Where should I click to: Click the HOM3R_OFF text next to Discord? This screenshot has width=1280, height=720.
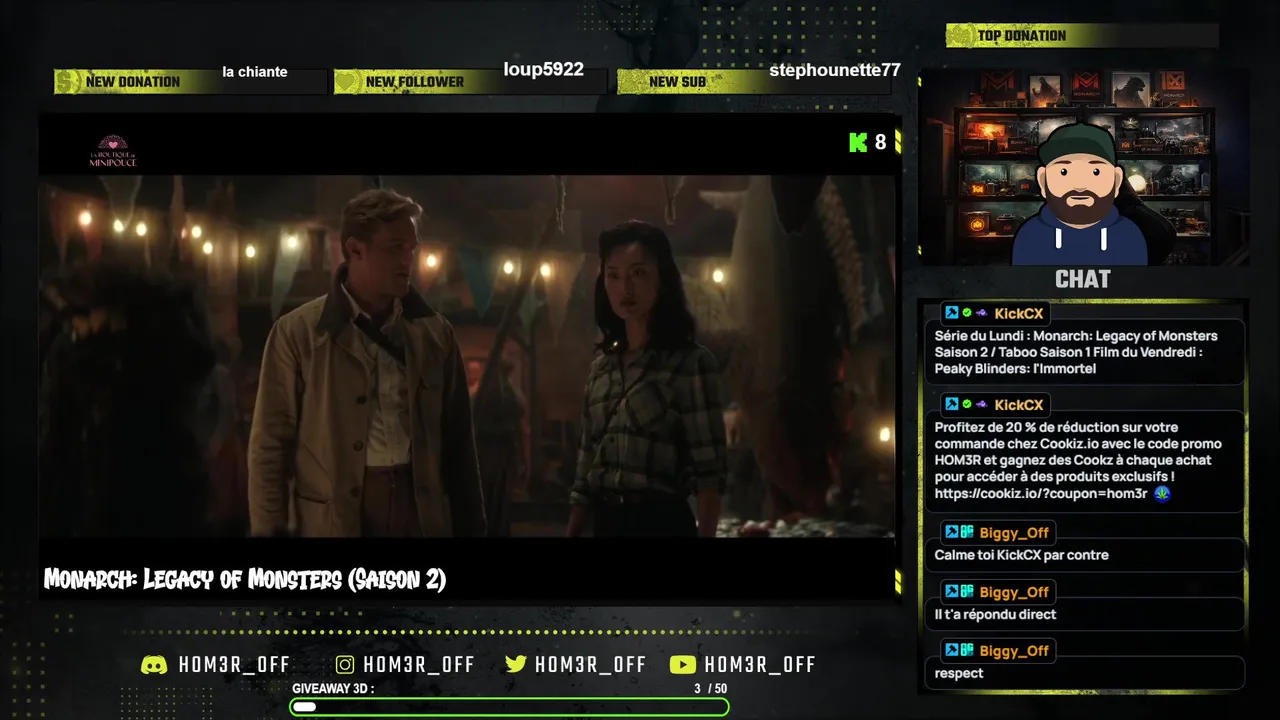[234, 665]
